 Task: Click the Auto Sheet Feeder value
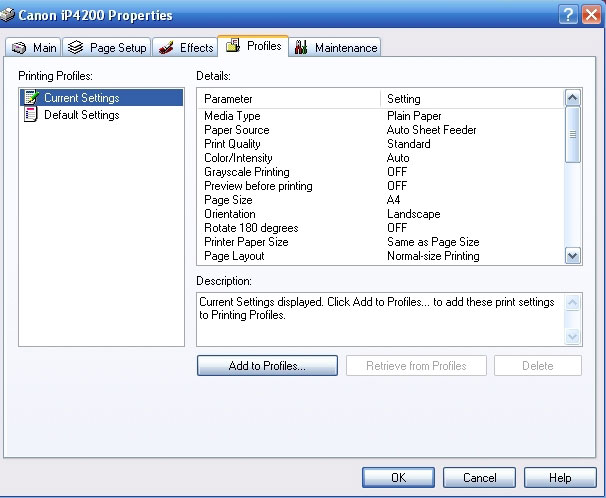(431, 130)
